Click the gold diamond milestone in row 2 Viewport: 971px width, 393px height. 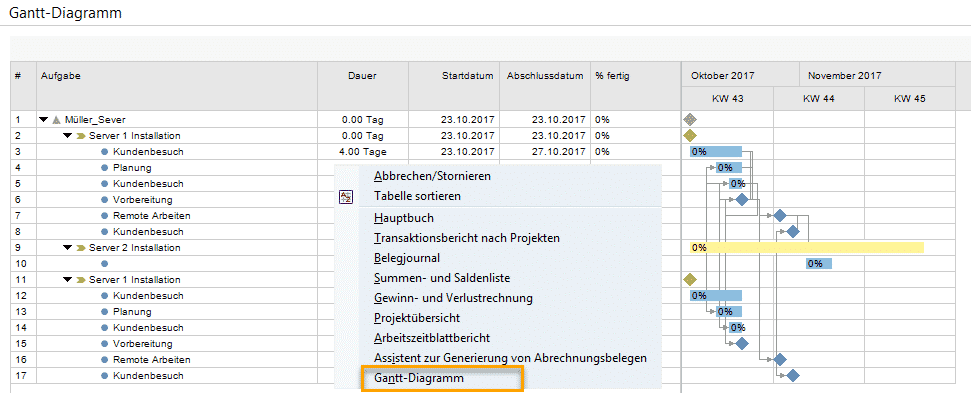tap(689, 136)
